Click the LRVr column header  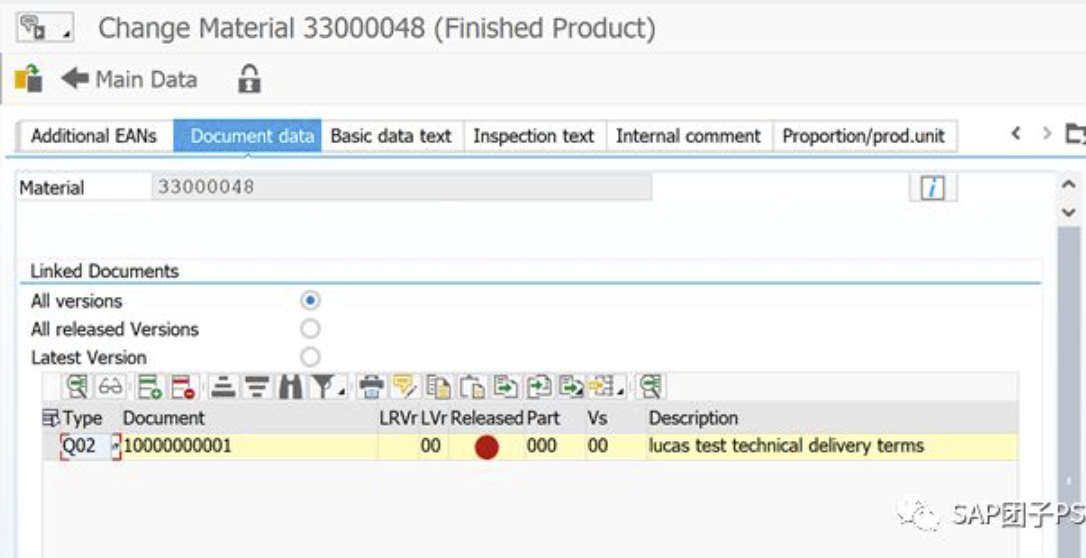(398, 418)
